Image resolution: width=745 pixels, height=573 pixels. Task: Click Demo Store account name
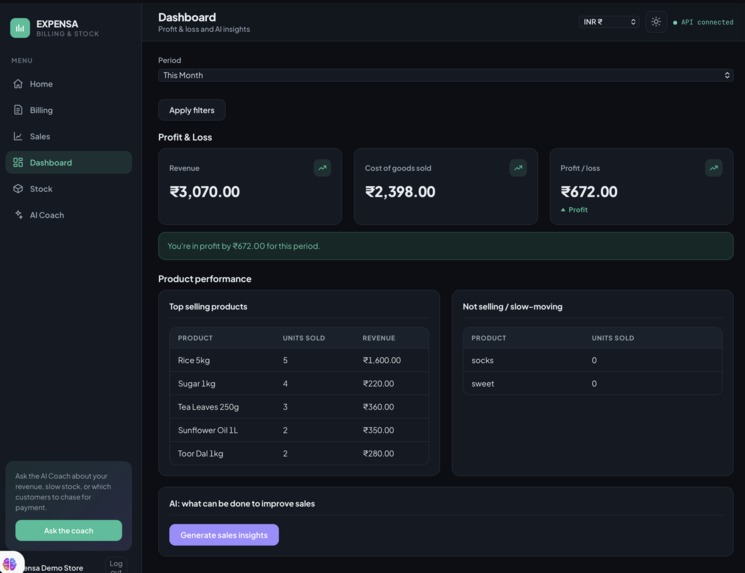pyautogui.click(x=53, y=568)
